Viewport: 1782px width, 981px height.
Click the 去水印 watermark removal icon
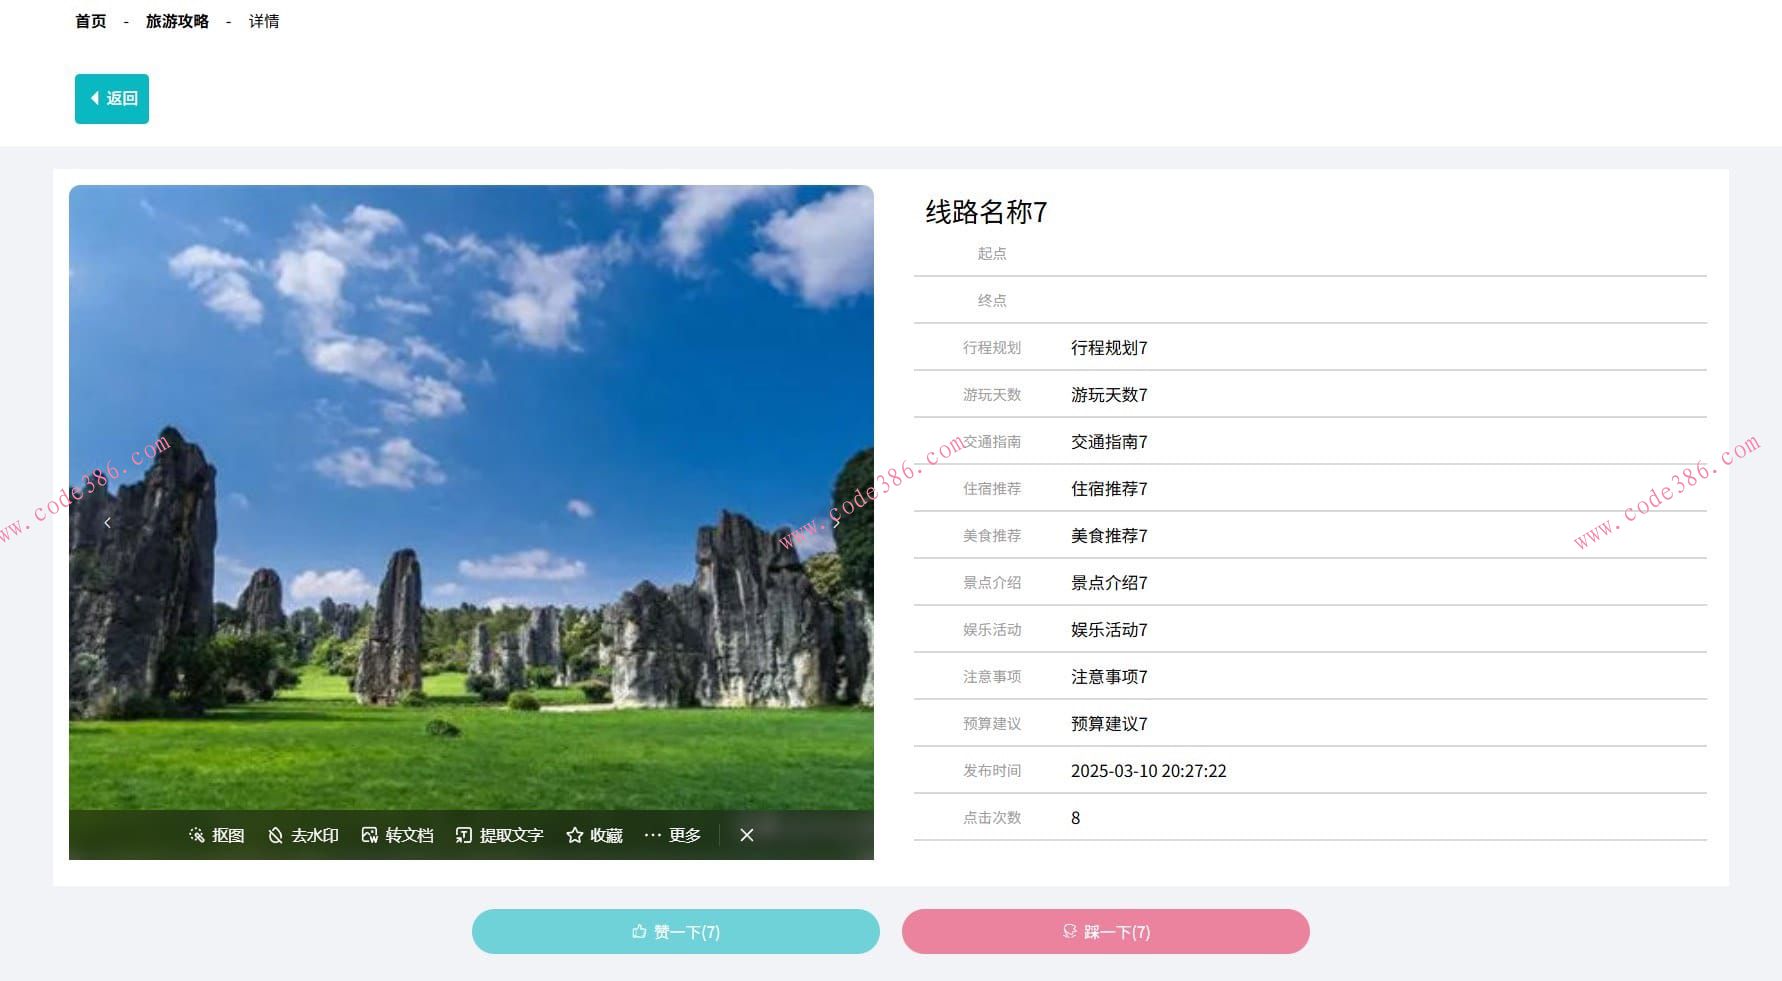coord(275,835)
